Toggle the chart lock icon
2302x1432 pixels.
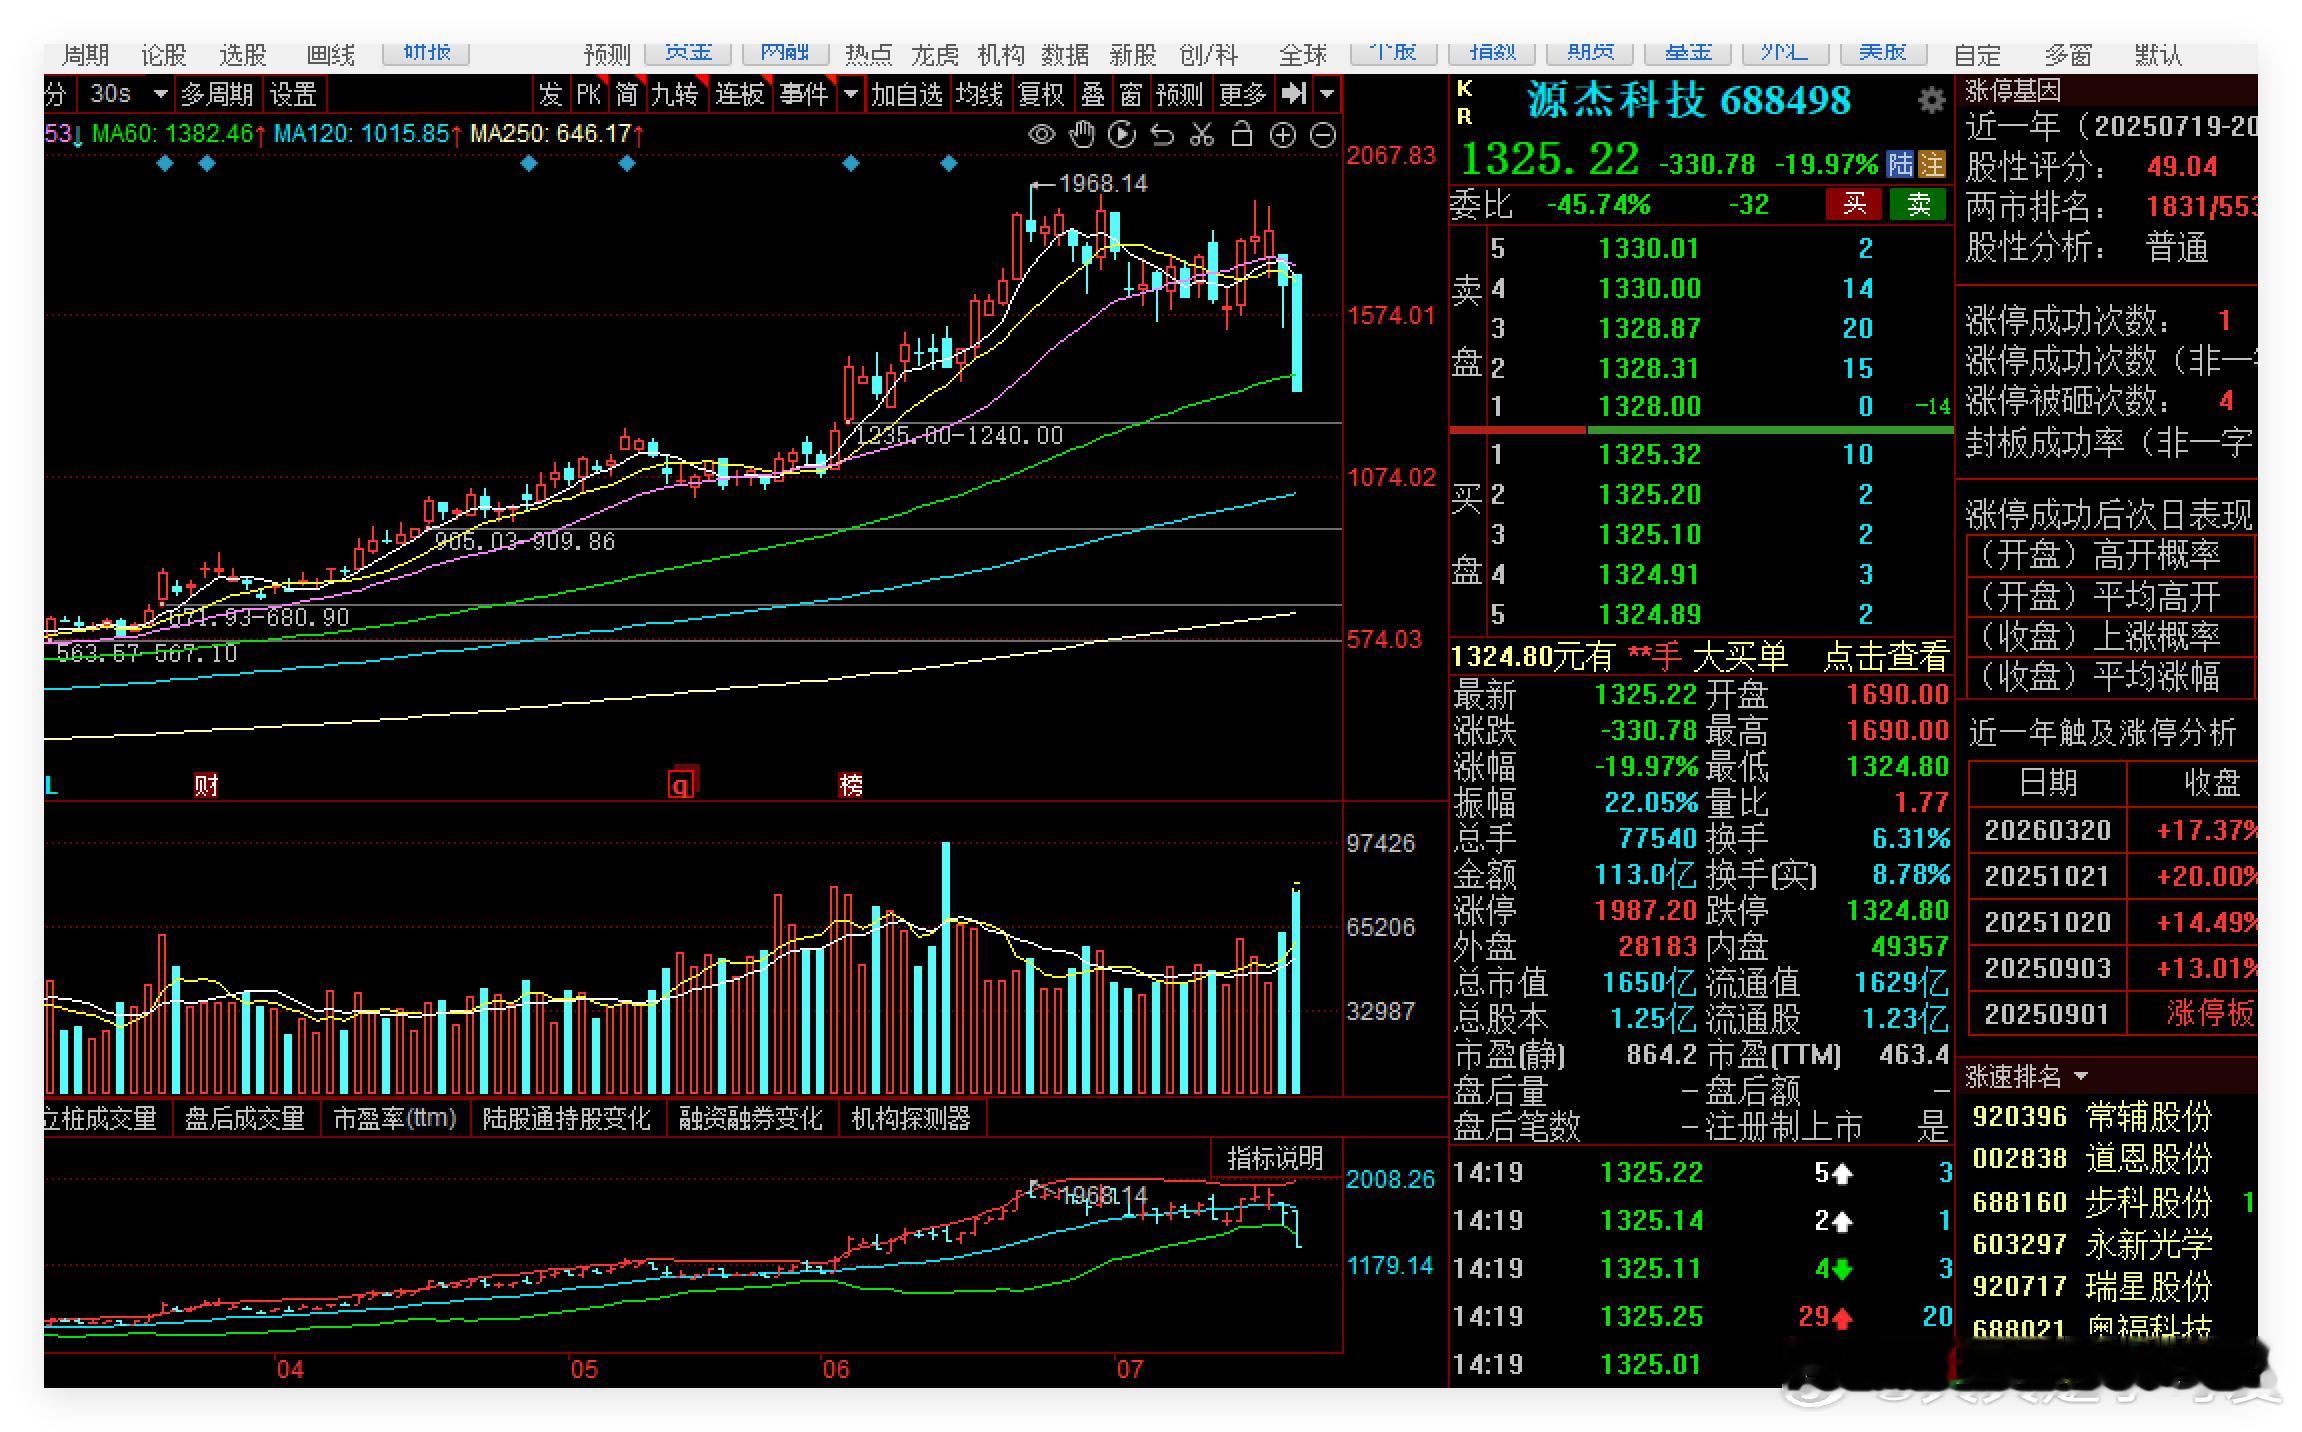(x=1242, y=134)
